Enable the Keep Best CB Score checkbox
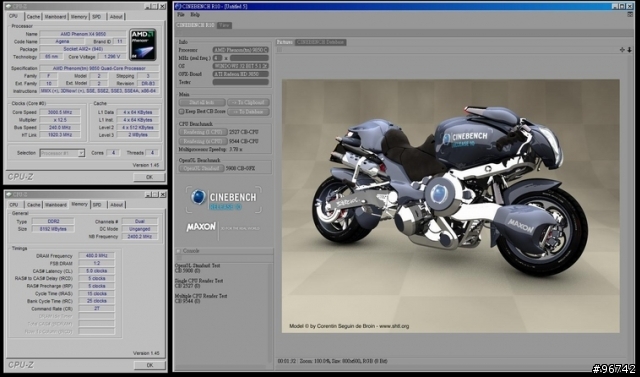This screenshot has width=640, height=377. click(181, 111)
